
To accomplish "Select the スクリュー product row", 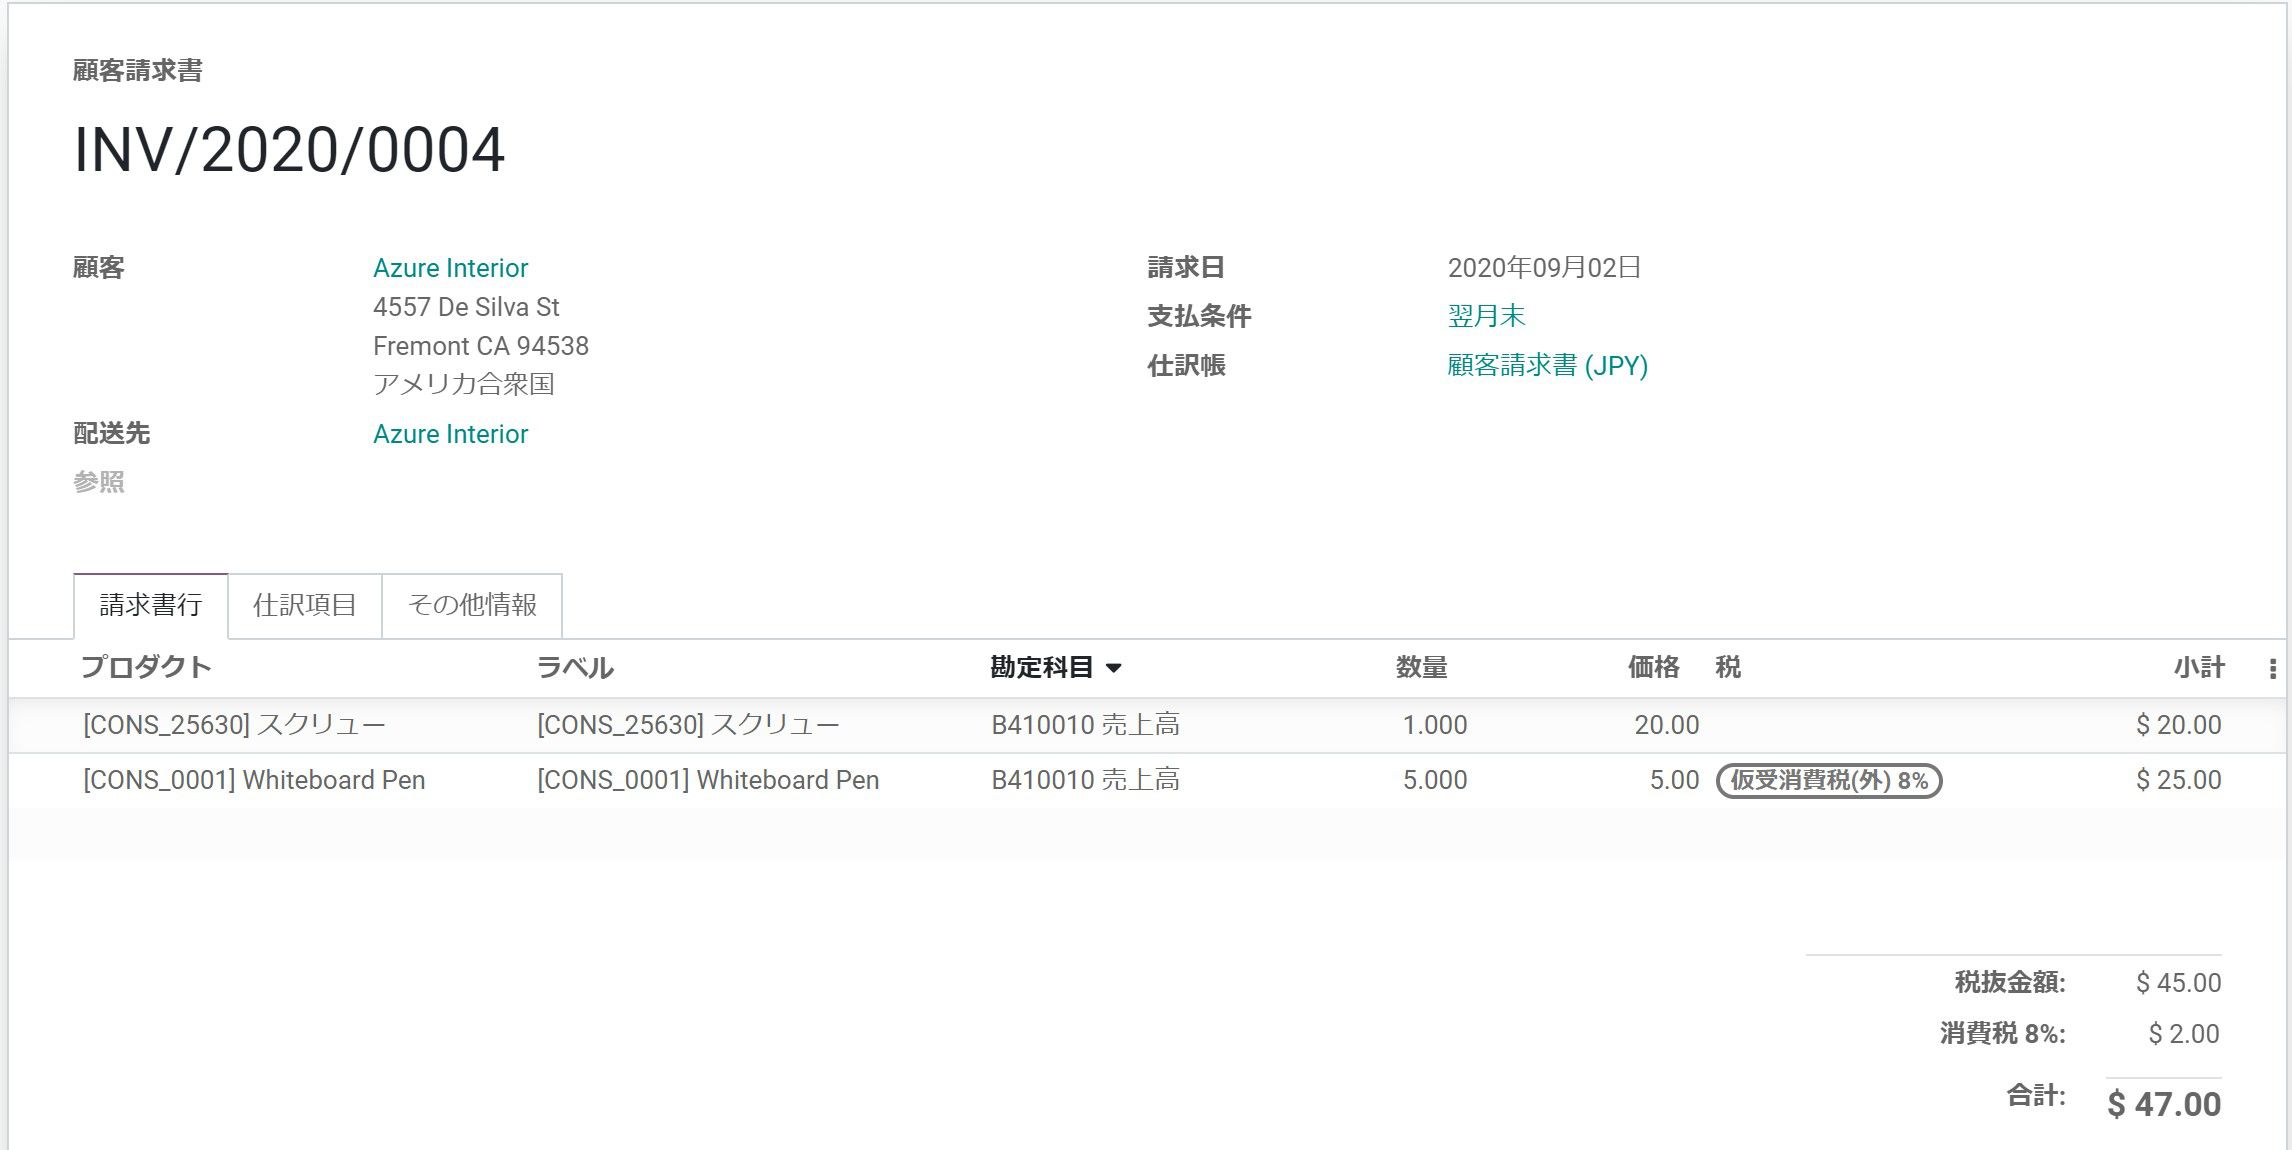I will coord(234,725).
